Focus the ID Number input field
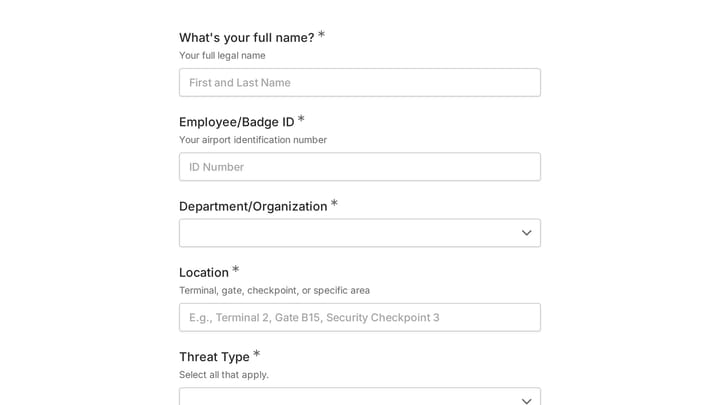Viewport: 720px width, 405px height. pos(360,167)
